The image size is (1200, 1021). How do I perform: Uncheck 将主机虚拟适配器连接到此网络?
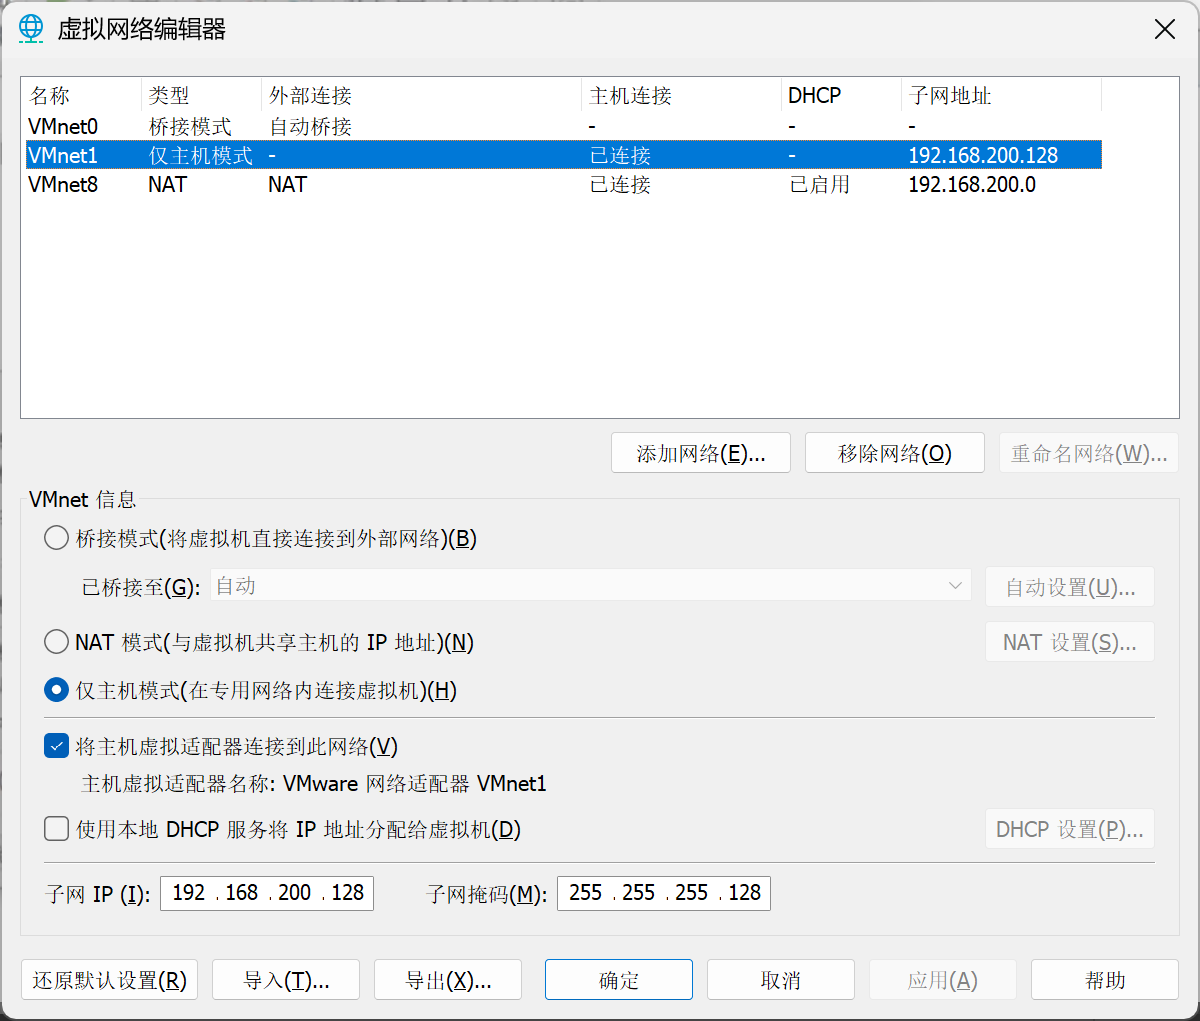click(x=57, y=747)
